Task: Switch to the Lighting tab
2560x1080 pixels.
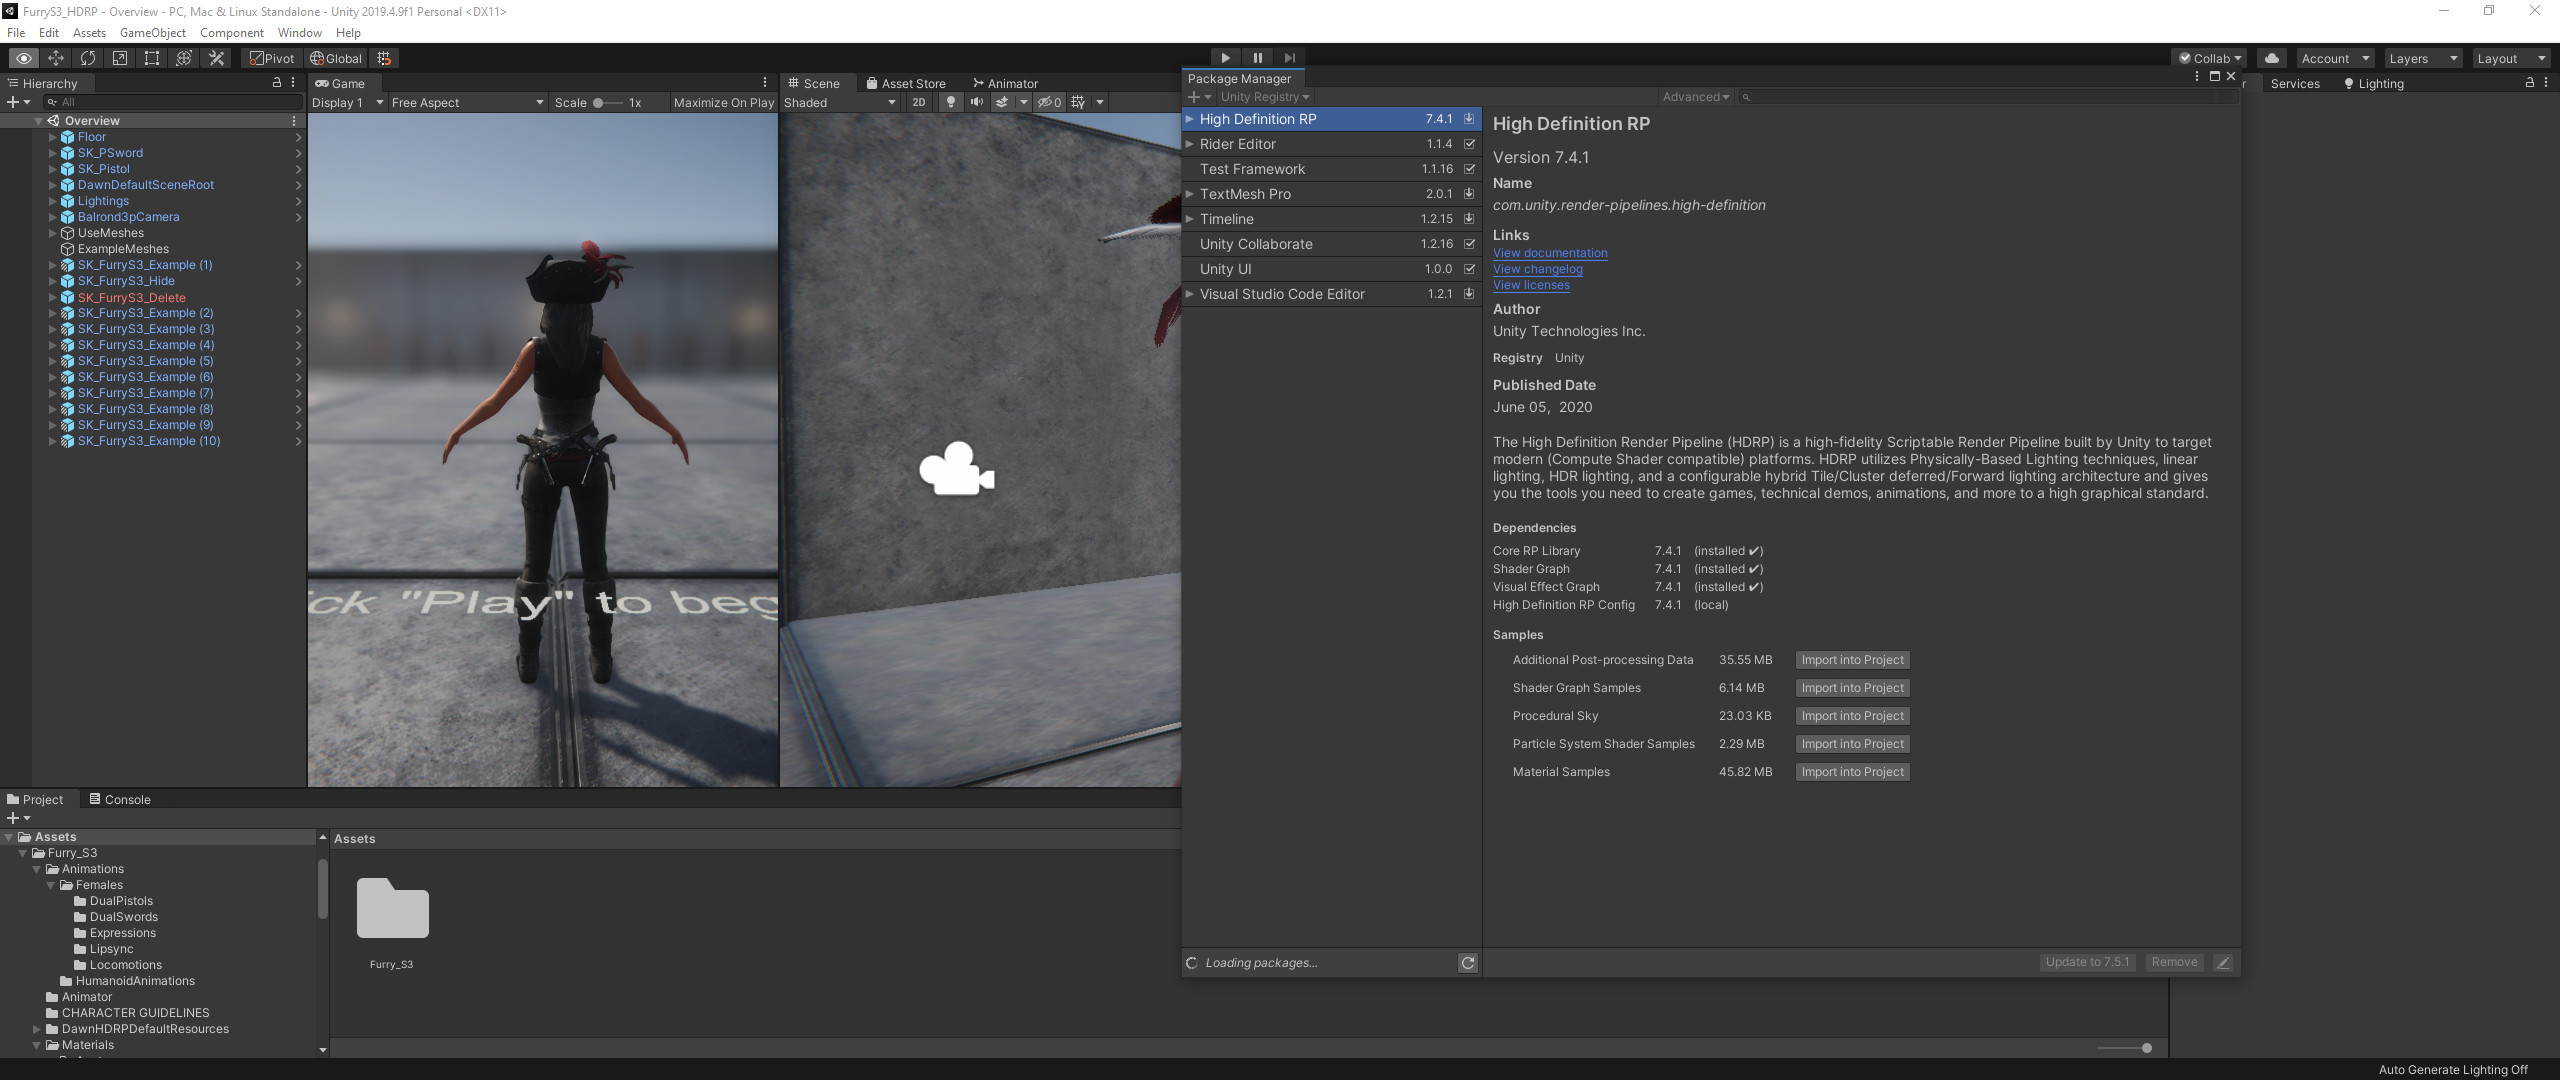Action: pos(2373,83)
